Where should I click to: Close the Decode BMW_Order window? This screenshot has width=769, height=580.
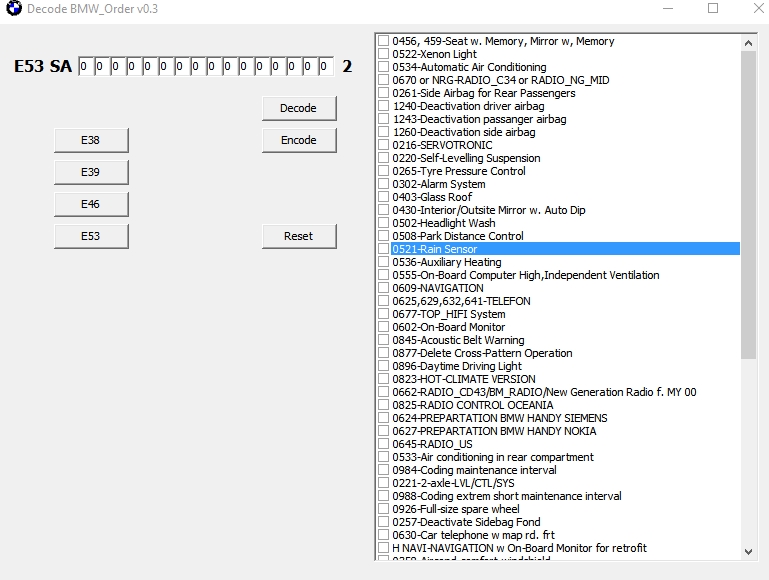tap(758, 8)
